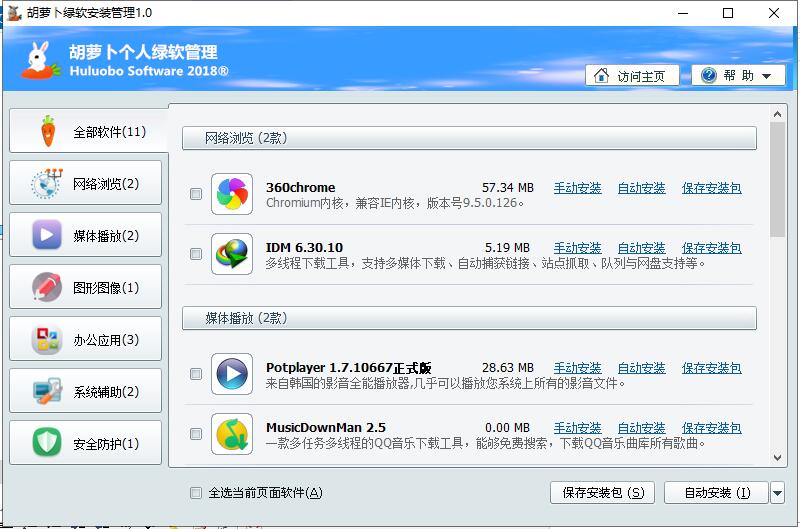Click 保存安装包 link for 360chrome
Screen dimensions: 800x529
(x=712, y=188)
